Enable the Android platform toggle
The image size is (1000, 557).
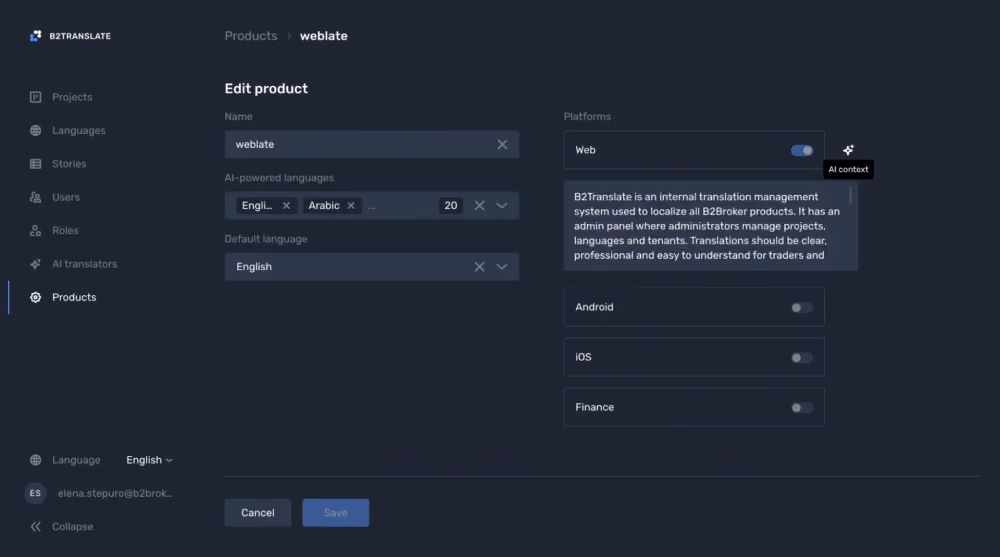tap(802, 308)
